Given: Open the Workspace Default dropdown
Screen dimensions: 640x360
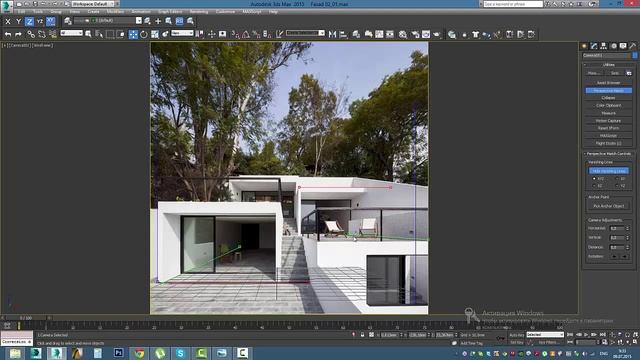Looking at the screenshot, I should (92, 4).
